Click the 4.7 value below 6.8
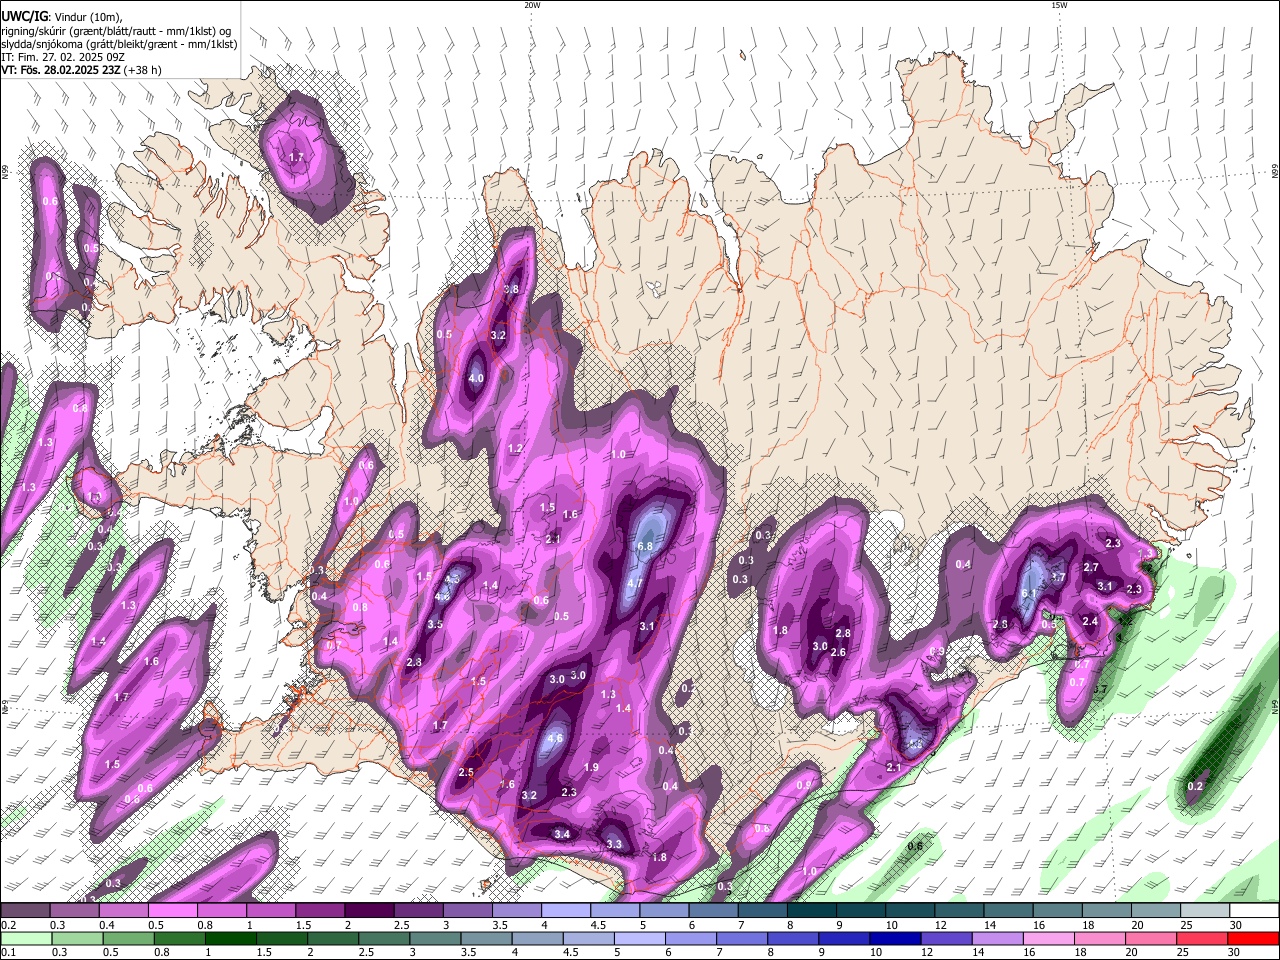 (635, 584)
